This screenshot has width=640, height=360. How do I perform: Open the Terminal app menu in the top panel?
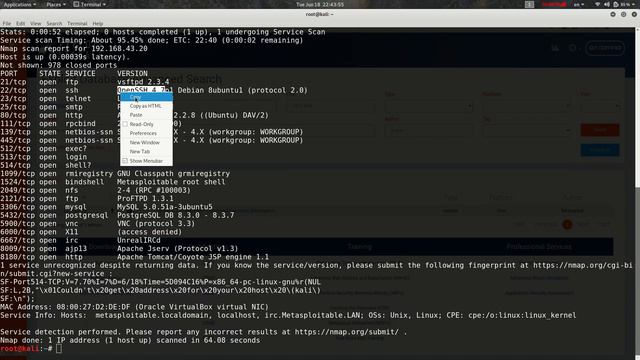pyautogui.click(x=89, y=4)
